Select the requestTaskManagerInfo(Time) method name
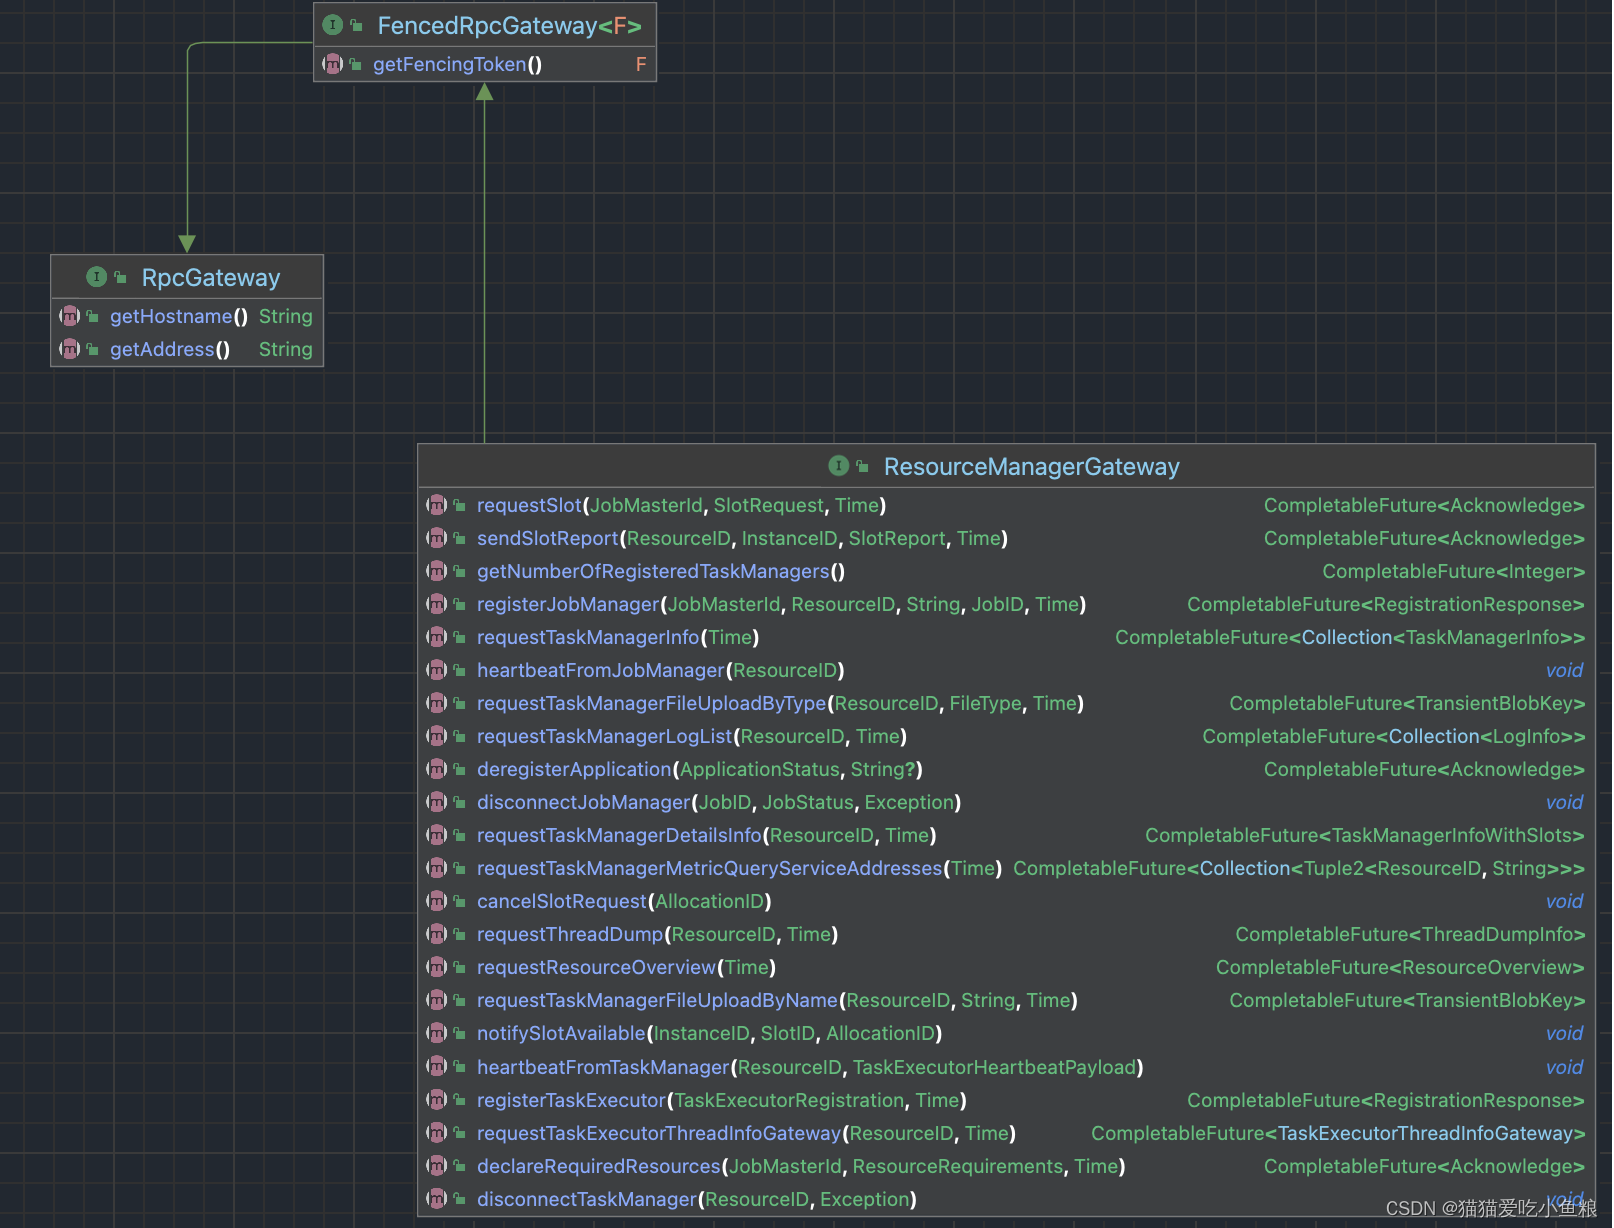This screenshot has width=1614, height=1228. point(618,638)
